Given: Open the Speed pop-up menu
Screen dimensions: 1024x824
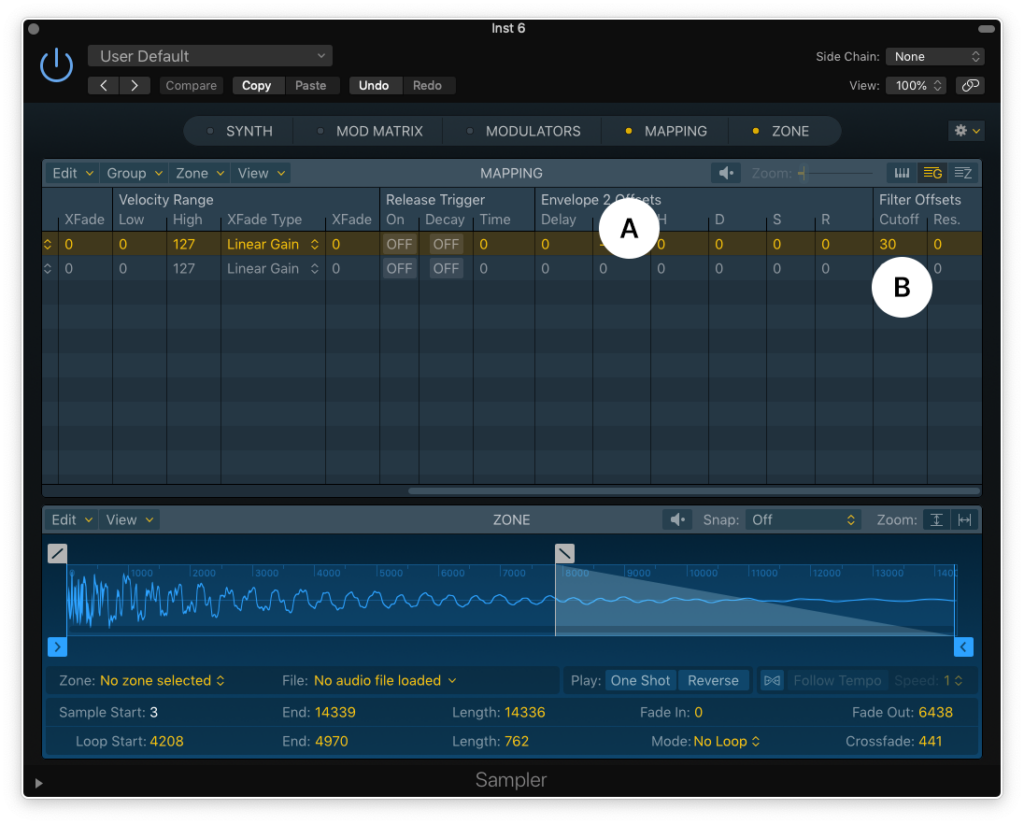Looking at the screenshot, I should pos(953,680).
